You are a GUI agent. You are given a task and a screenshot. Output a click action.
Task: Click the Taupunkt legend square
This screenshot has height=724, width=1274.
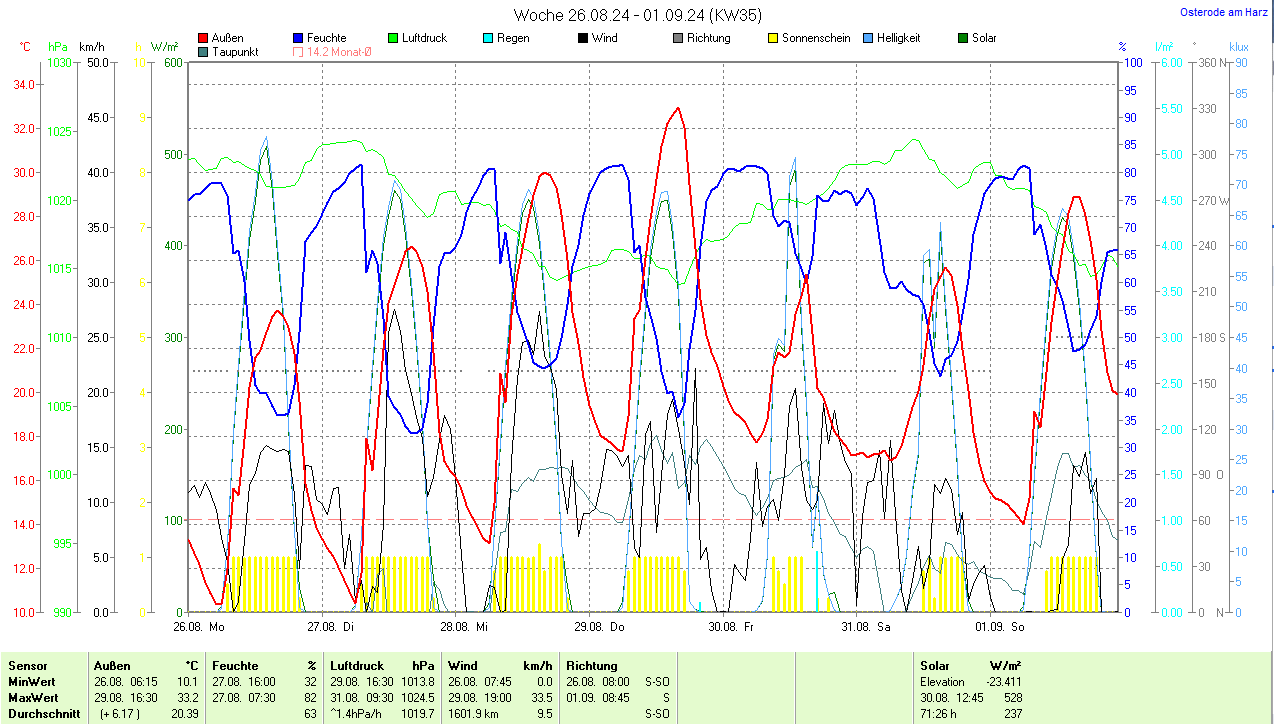[x=204, y=52]
